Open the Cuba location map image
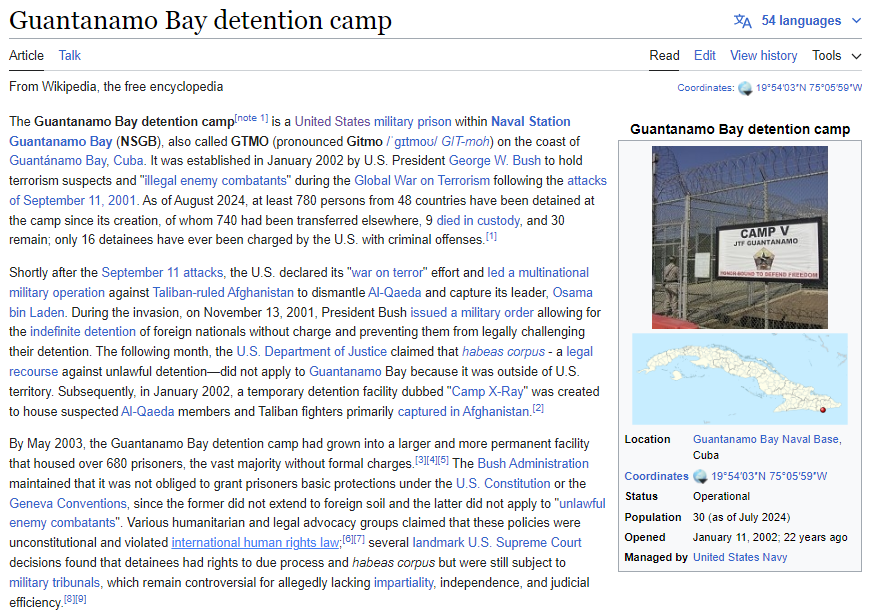The width and height of the screenshot is (872, 616). 740,379
